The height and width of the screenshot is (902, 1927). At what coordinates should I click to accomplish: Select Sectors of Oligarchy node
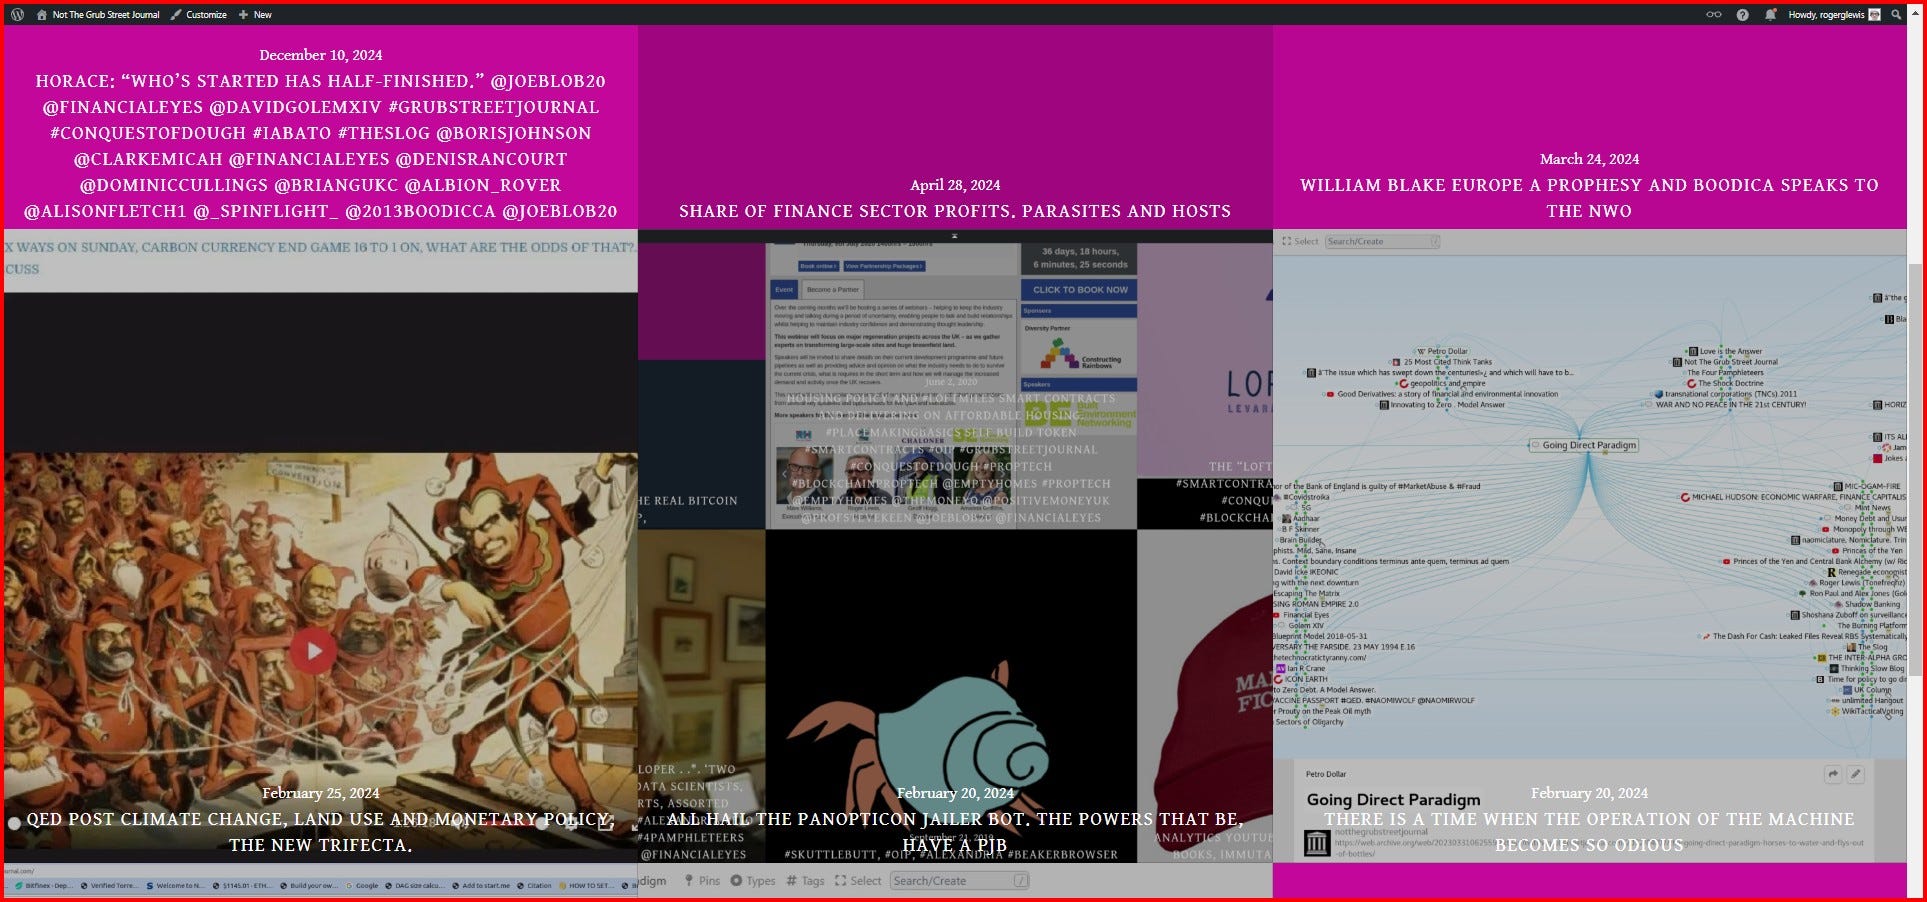click(x=1309, y=722)
